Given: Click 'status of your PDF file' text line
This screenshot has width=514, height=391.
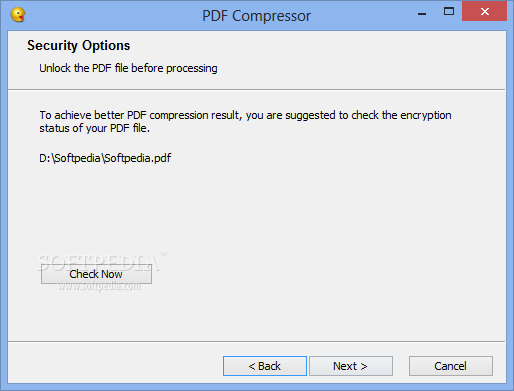Looking at the screenshot, I should (94, 128).
